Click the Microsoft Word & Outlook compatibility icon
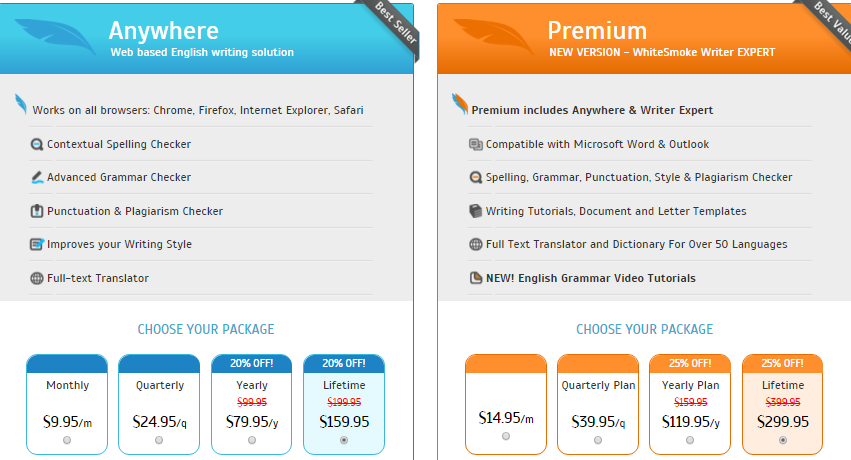Viewport: 851px width, 460px height. point(476,144)
